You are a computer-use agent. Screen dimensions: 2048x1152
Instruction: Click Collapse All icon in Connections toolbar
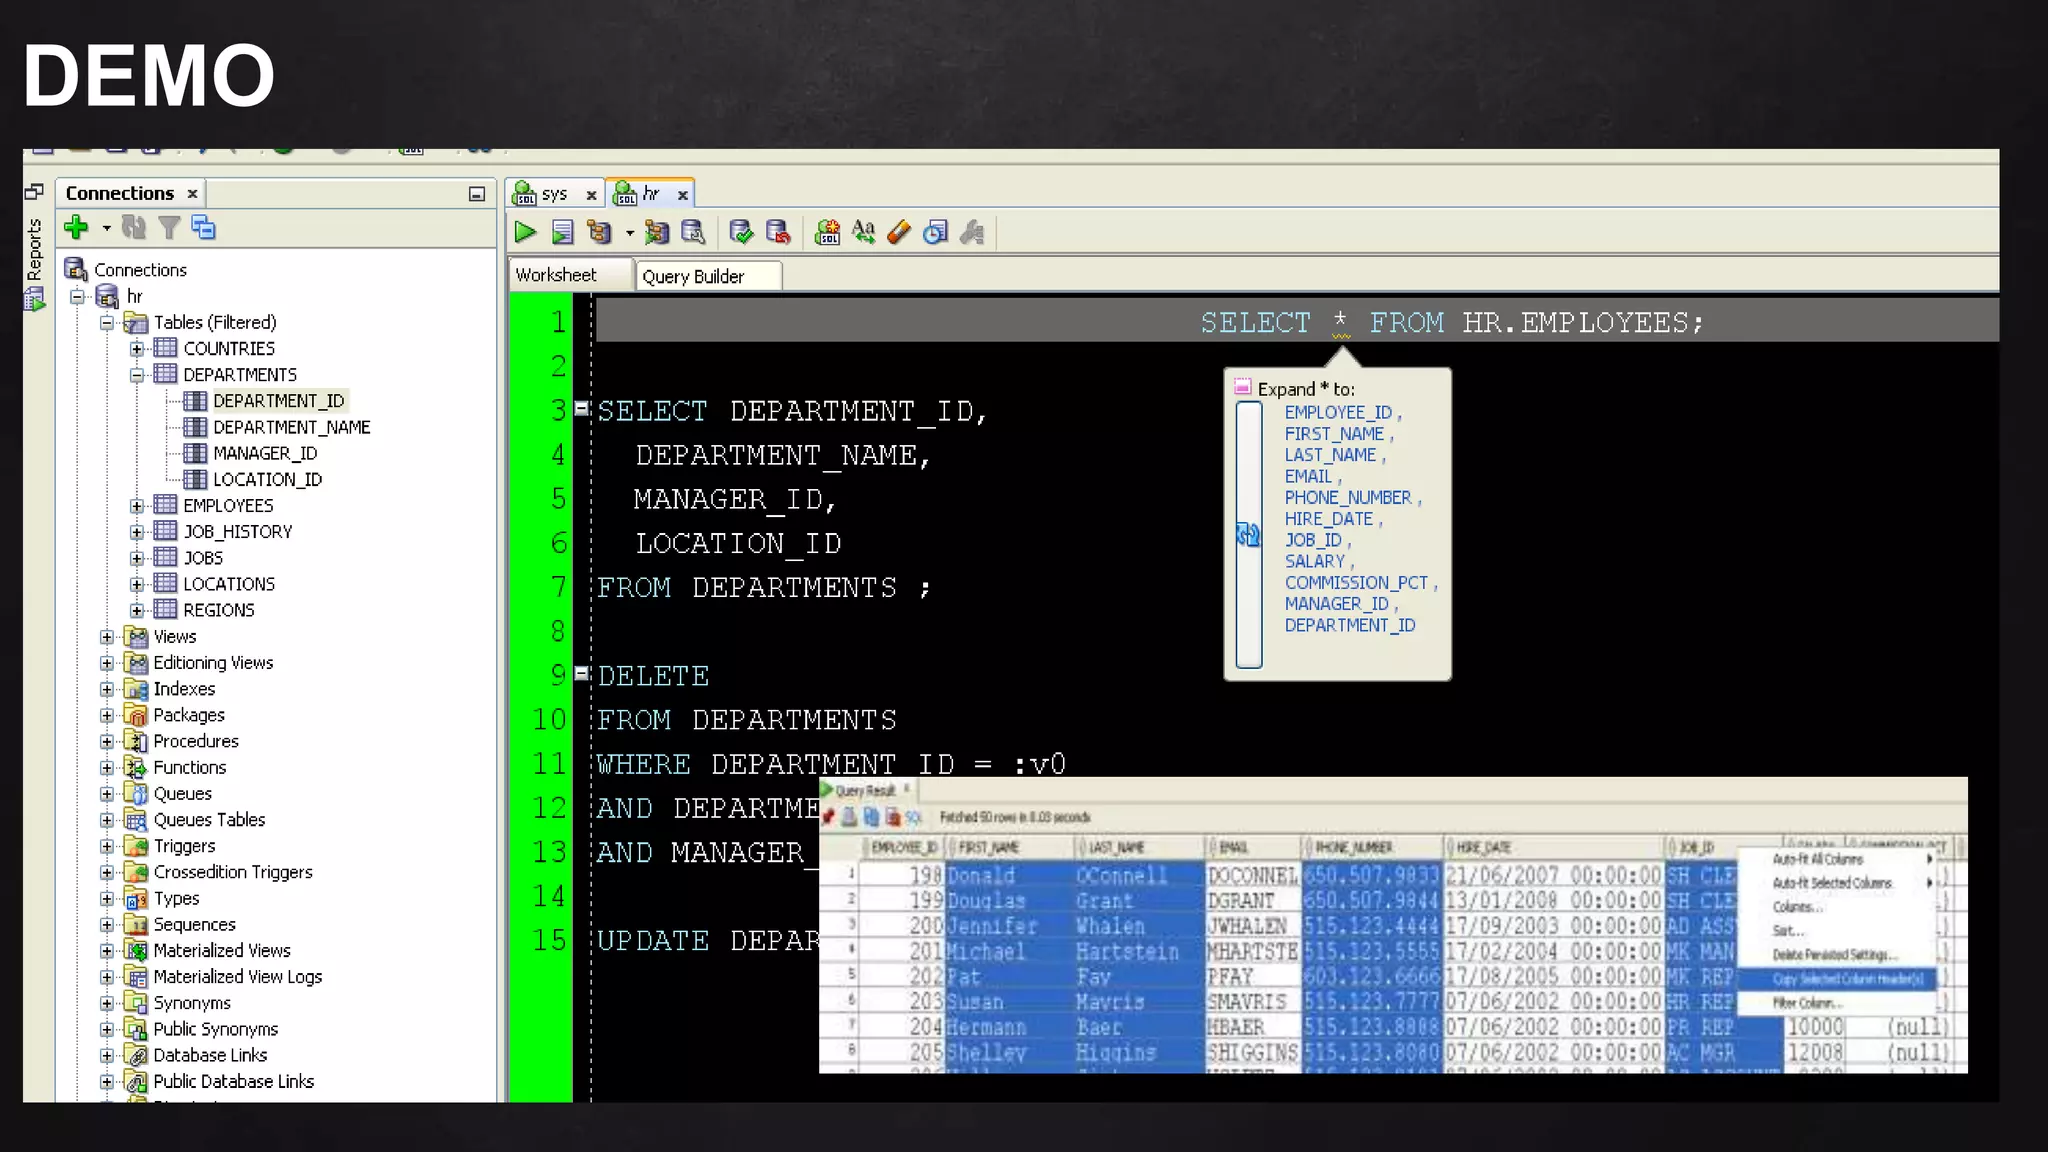[203, 228]
